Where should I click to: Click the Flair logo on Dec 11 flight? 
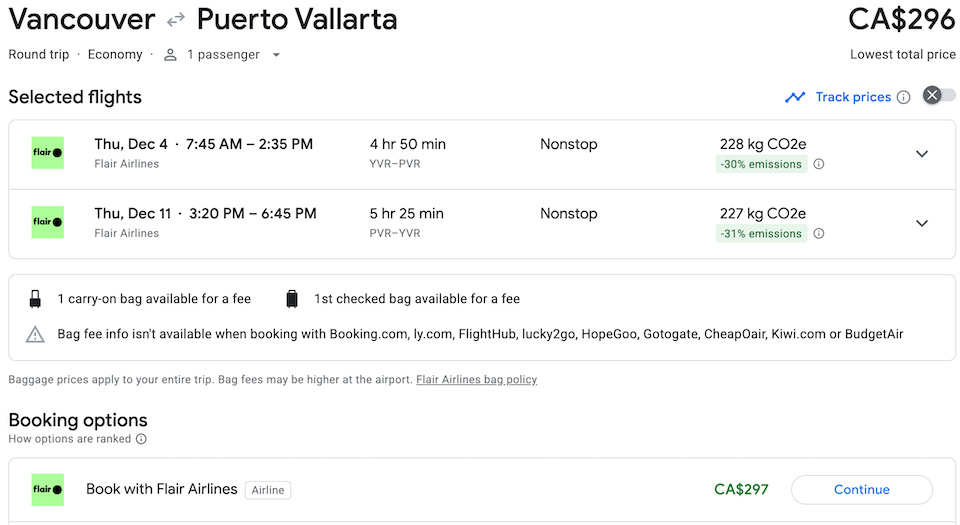coord(47,222)
